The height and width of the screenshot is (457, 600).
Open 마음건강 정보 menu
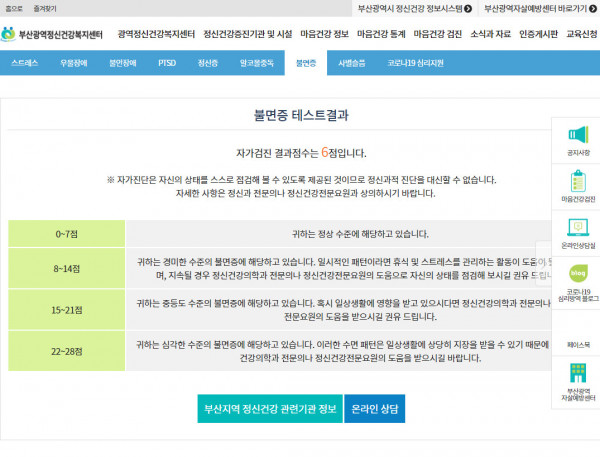(x=322, y=34)
